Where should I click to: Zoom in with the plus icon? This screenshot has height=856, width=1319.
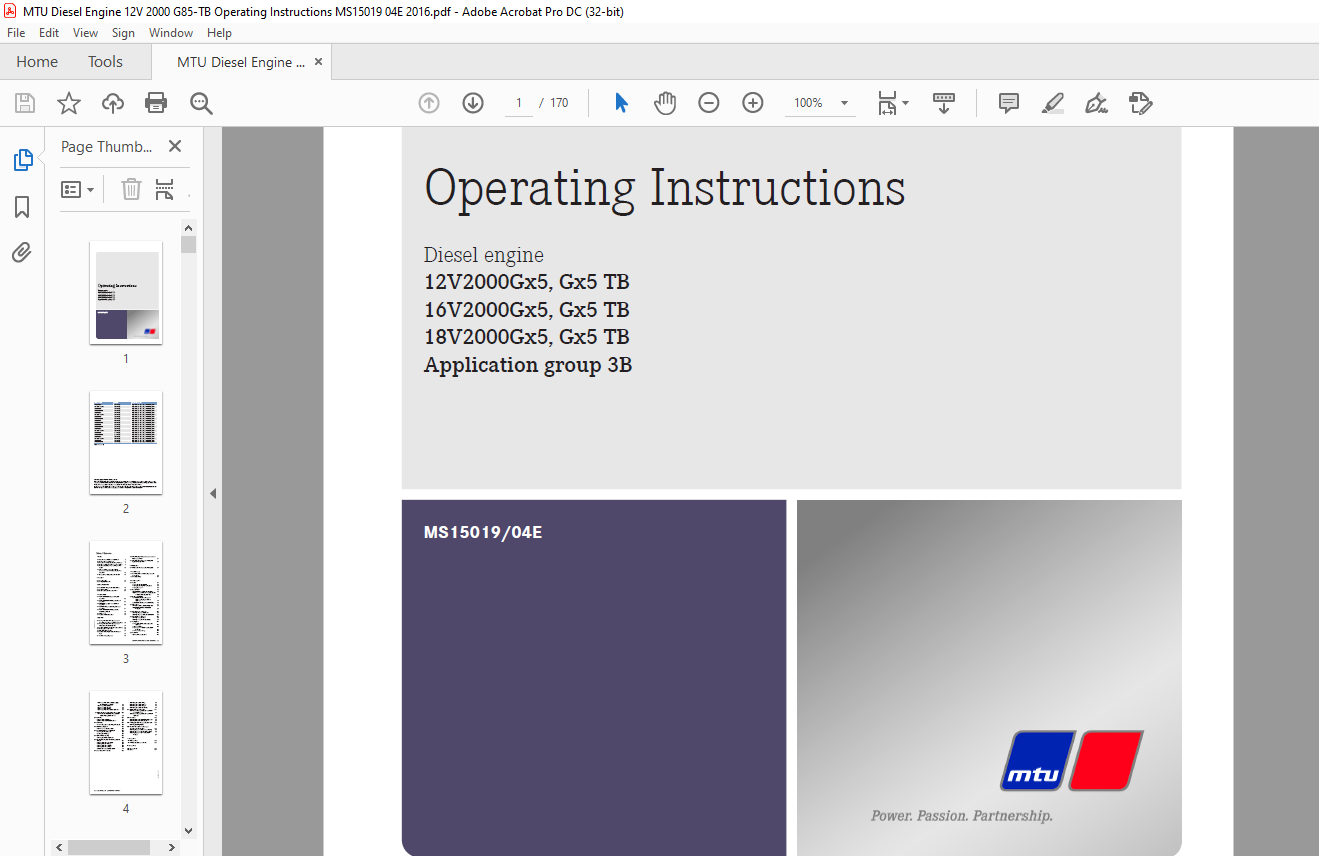753,103
